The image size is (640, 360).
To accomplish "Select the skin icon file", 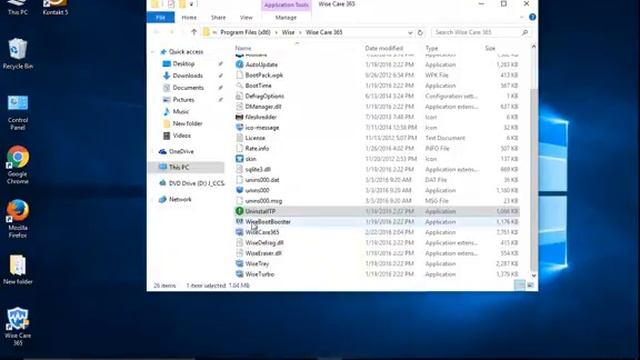I will pos(240,159).
